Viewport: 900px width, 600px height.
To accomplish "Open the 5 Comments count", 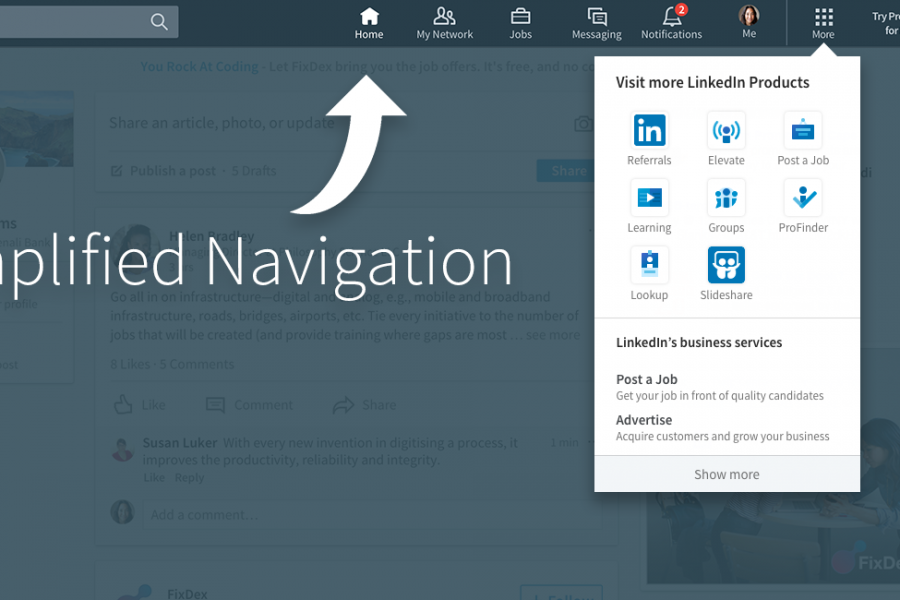I will pyautogui.click(x=197, y=364).
